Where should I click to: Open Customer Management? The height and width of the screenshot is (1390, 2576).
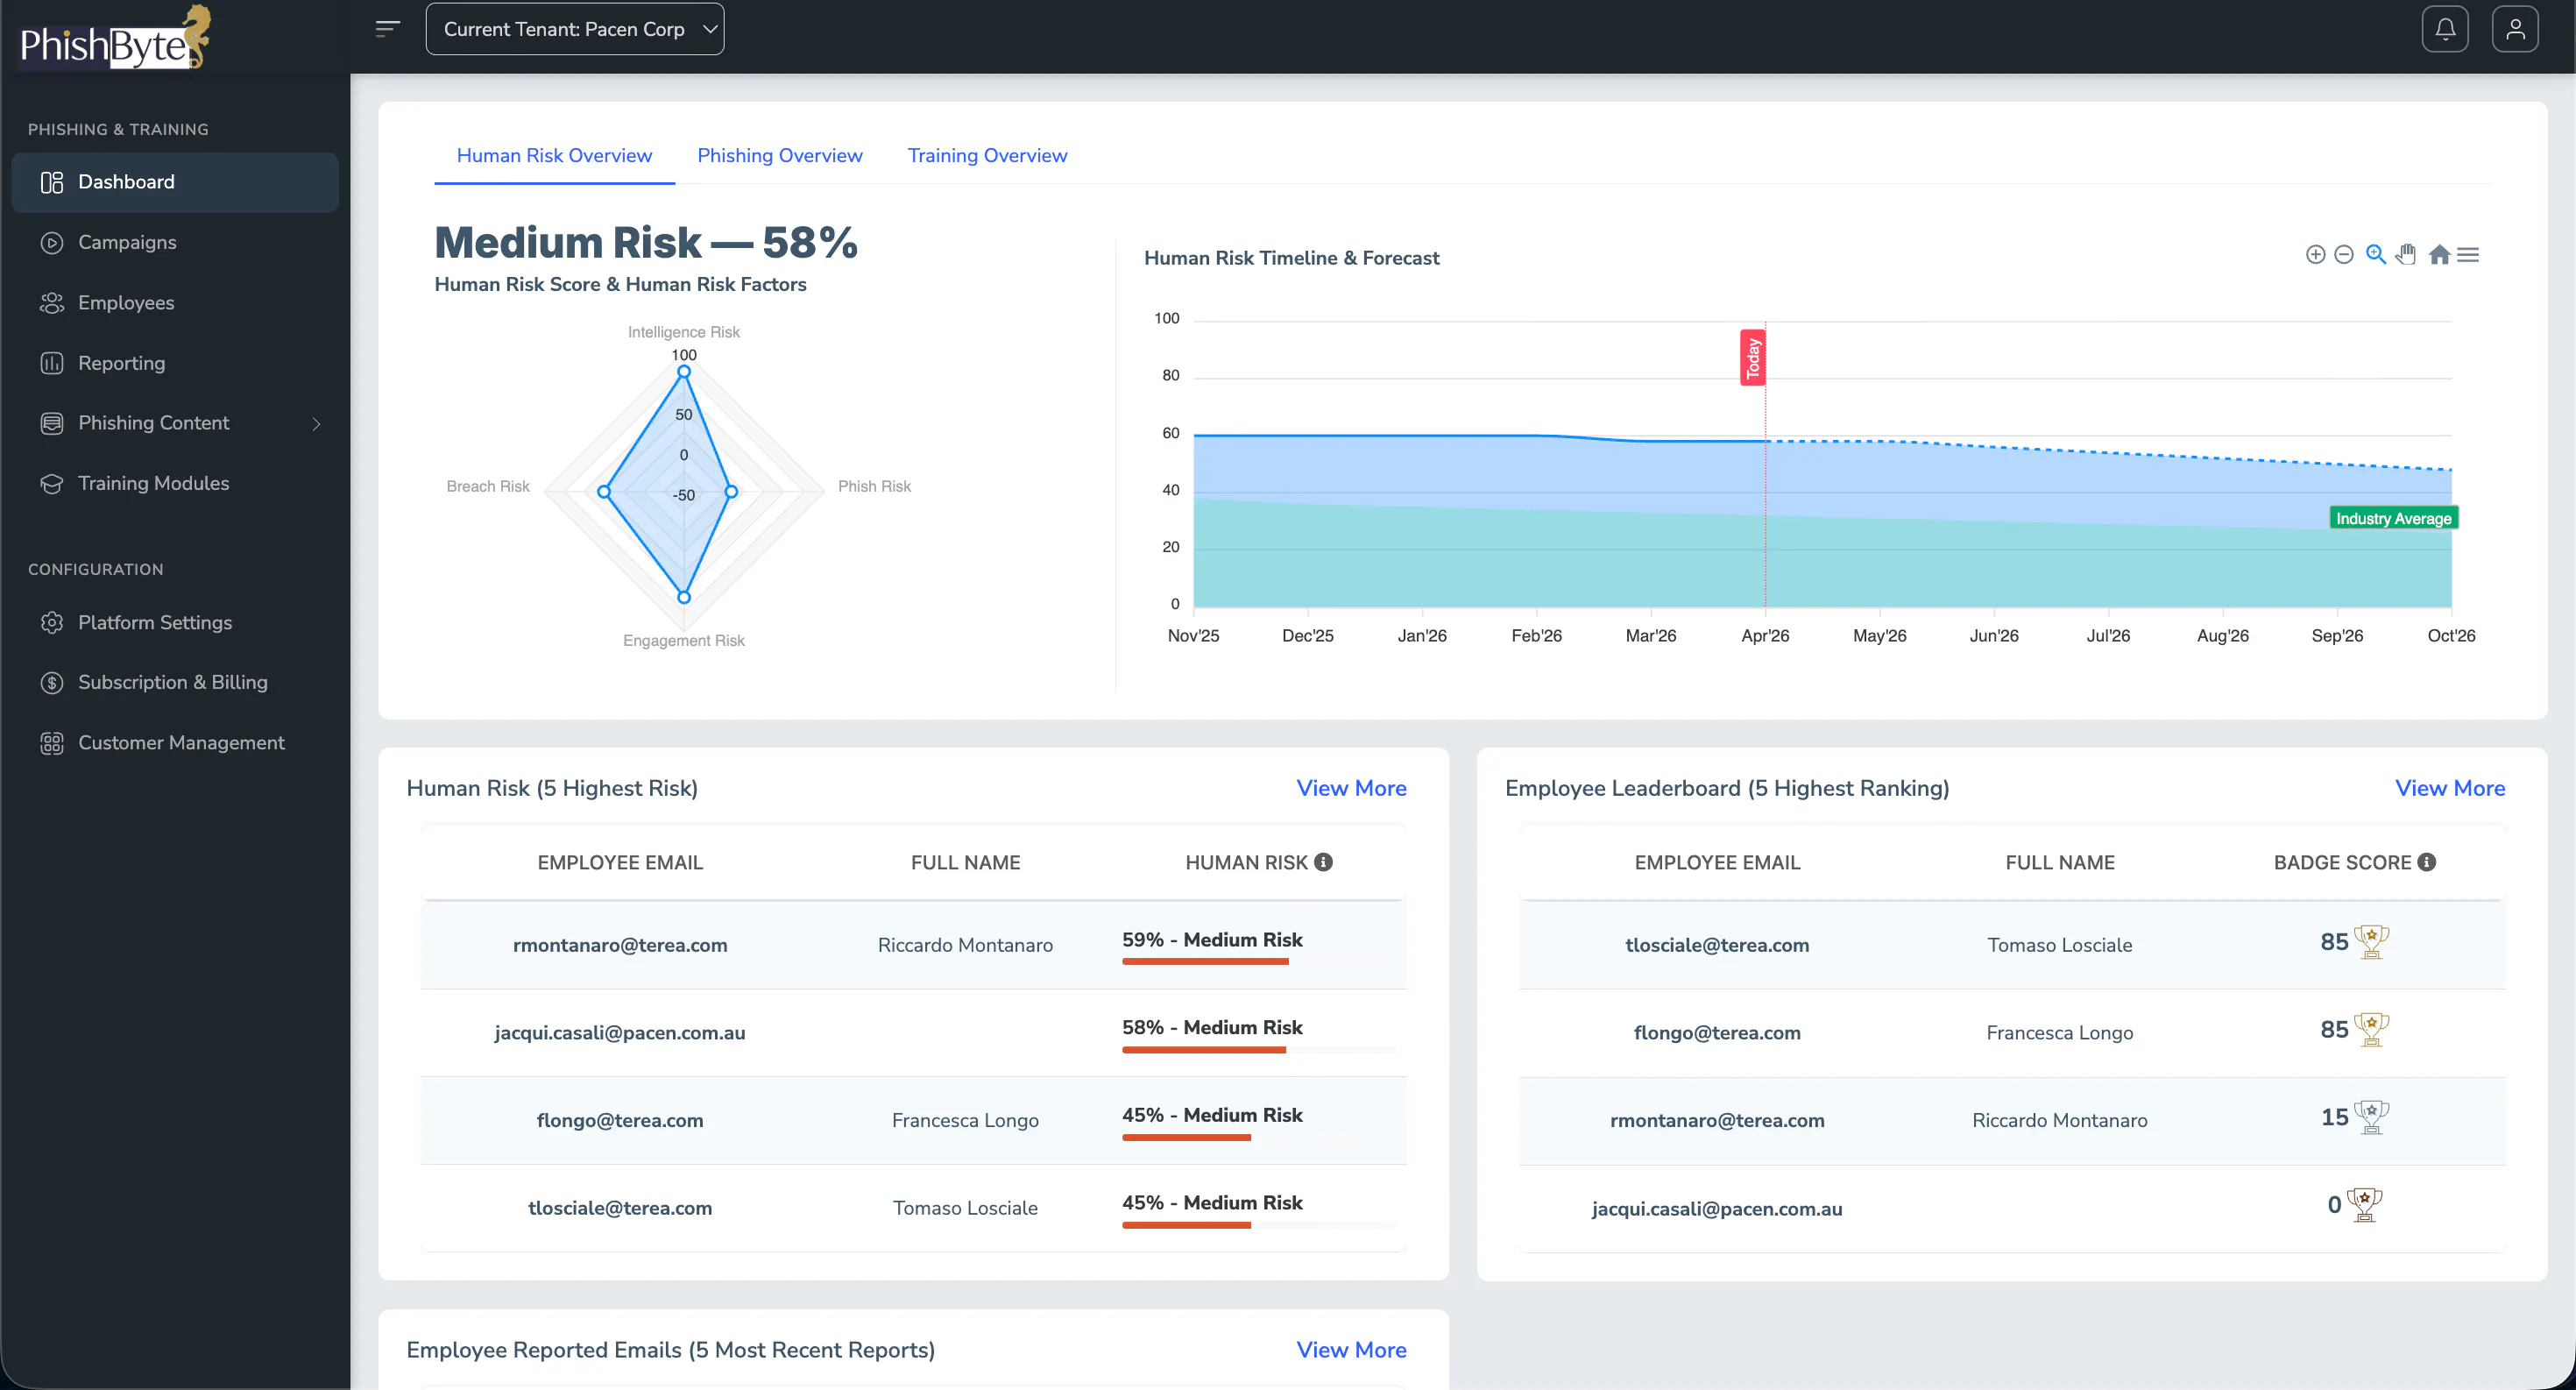[x=175, y=743]
